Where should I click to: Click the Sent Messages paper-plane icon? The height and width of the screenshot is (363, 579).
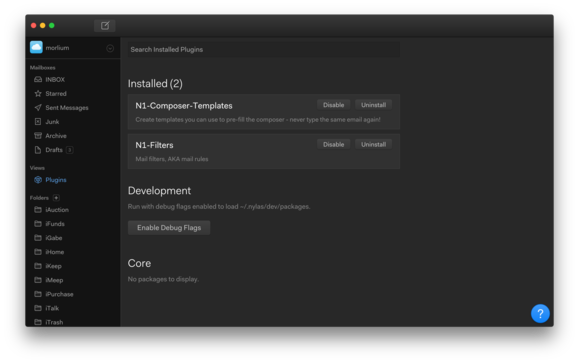pyautogui.click(x=38, y=107)
